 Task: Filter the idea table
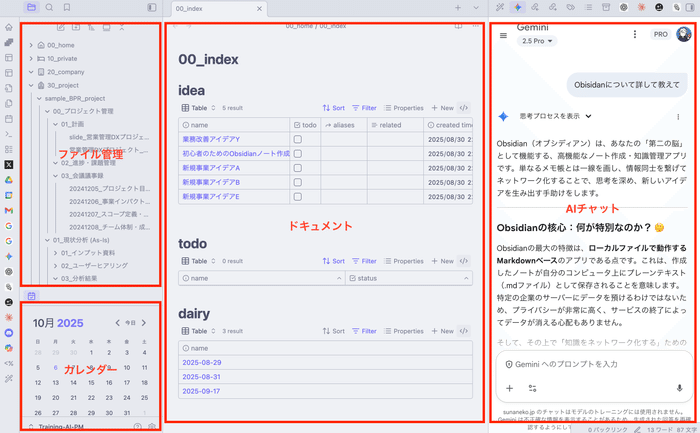click(x=364, y=108)
